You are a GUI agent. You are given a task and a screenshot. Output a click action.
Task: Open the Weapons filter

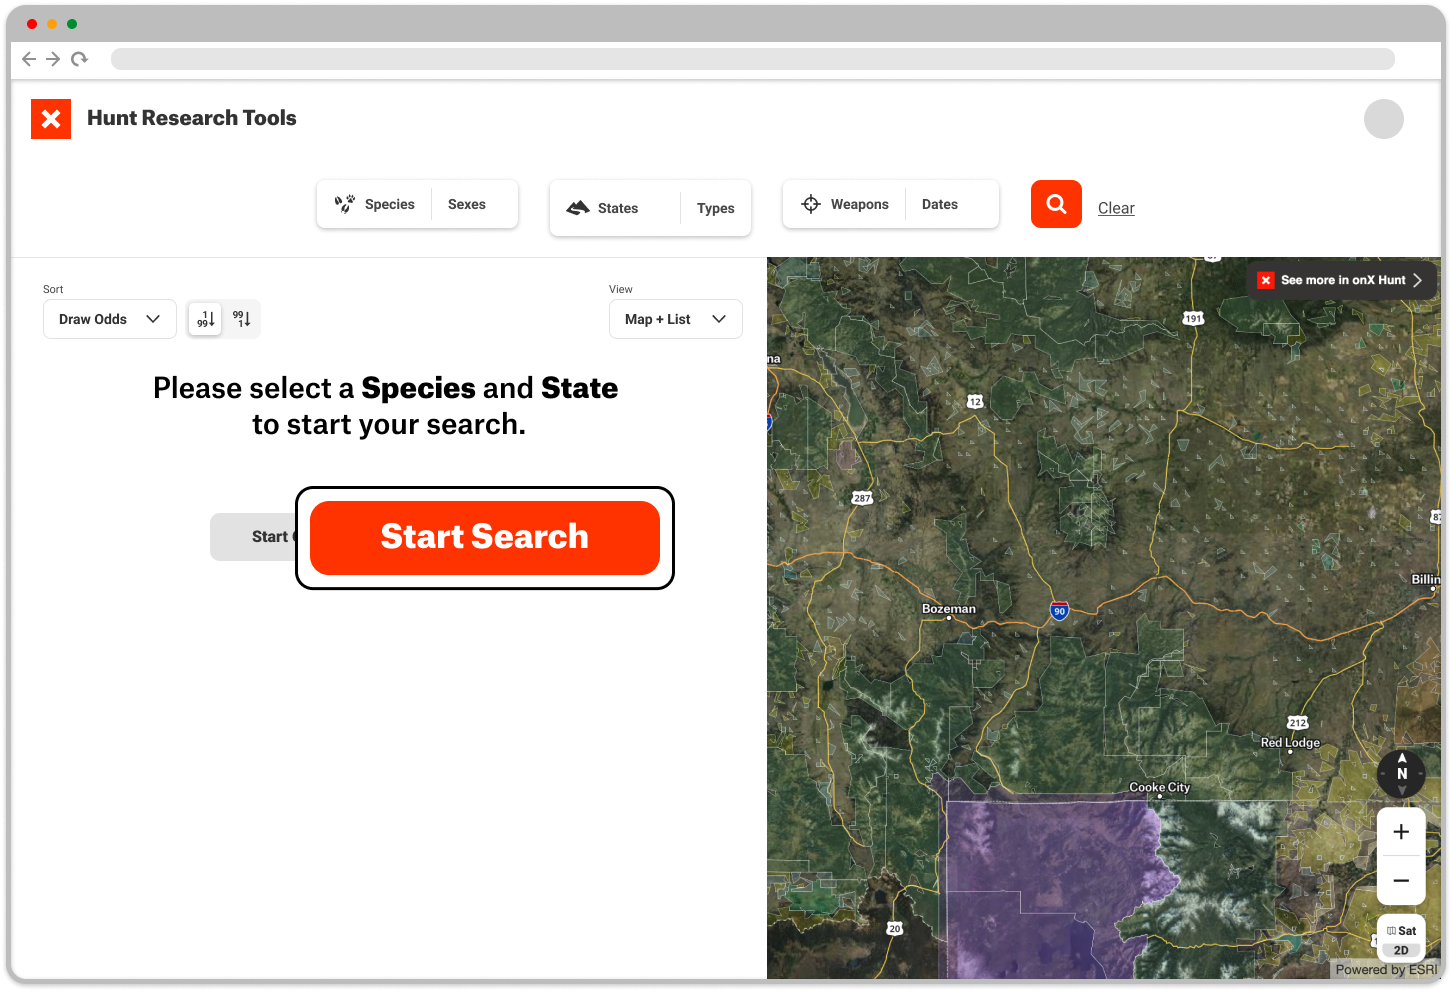point(845,204)
